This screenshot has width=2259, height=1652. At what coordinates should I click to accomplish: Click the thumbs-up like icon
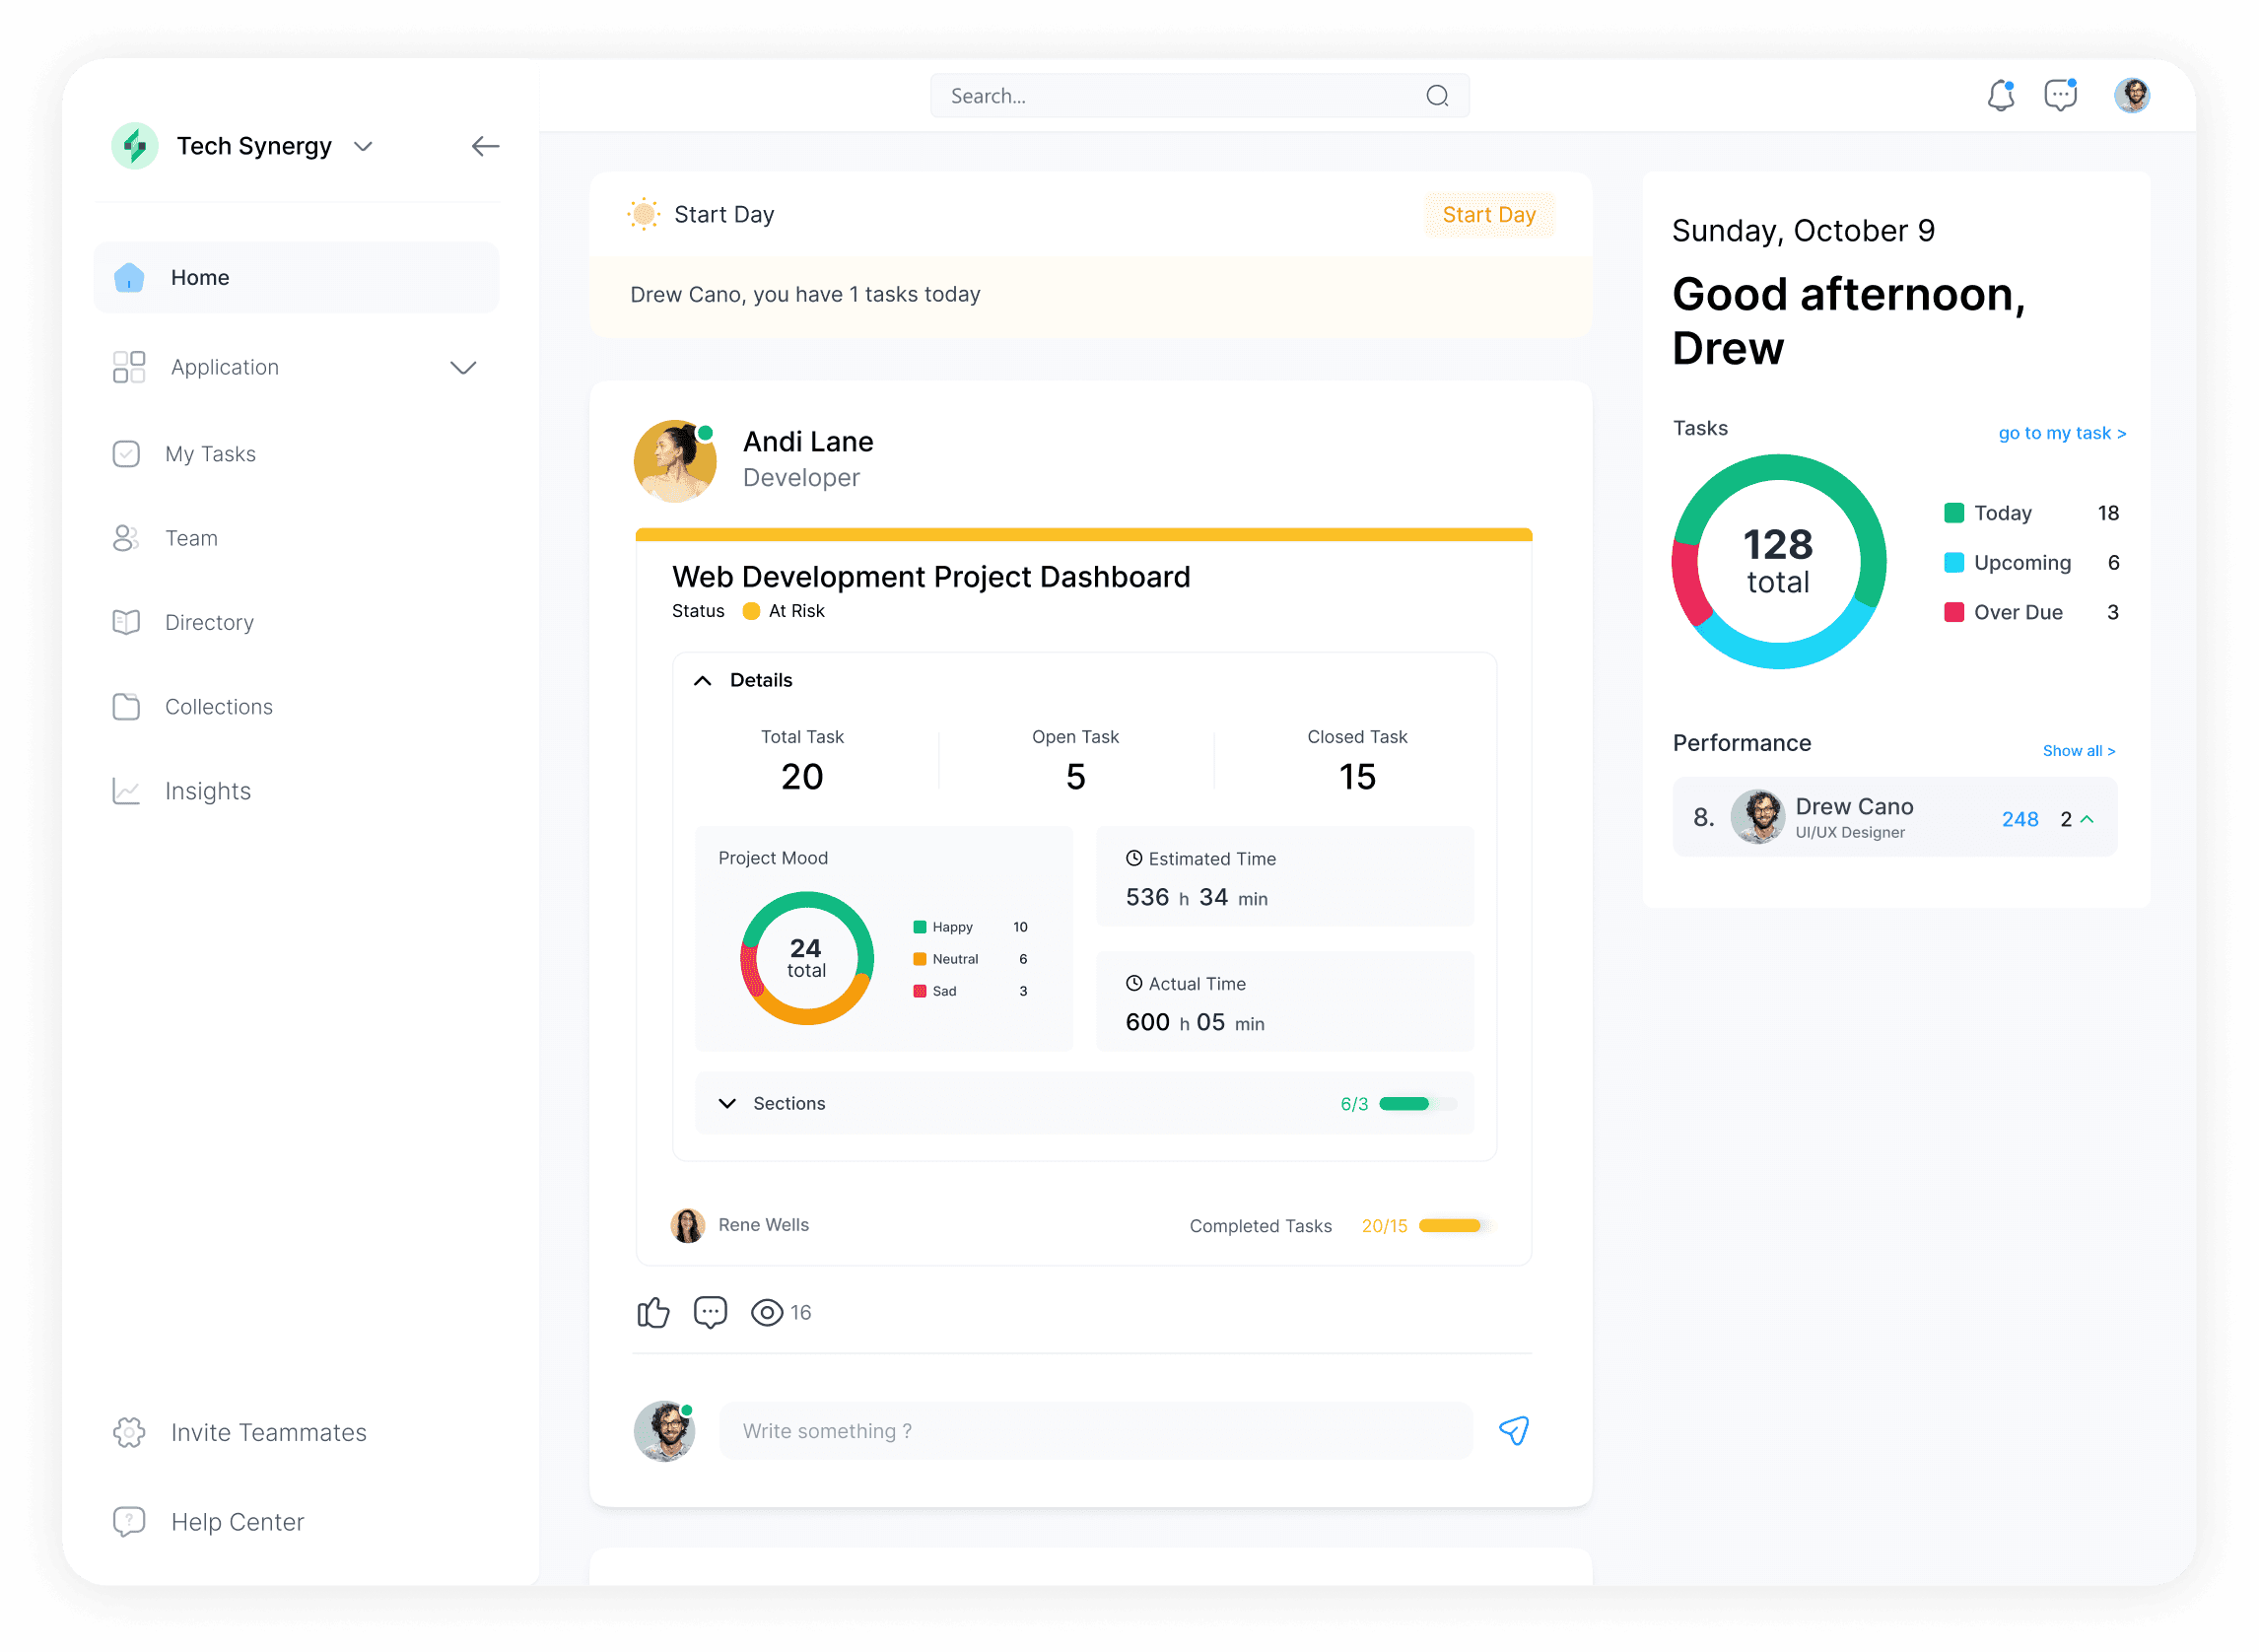pos(653,1312)
